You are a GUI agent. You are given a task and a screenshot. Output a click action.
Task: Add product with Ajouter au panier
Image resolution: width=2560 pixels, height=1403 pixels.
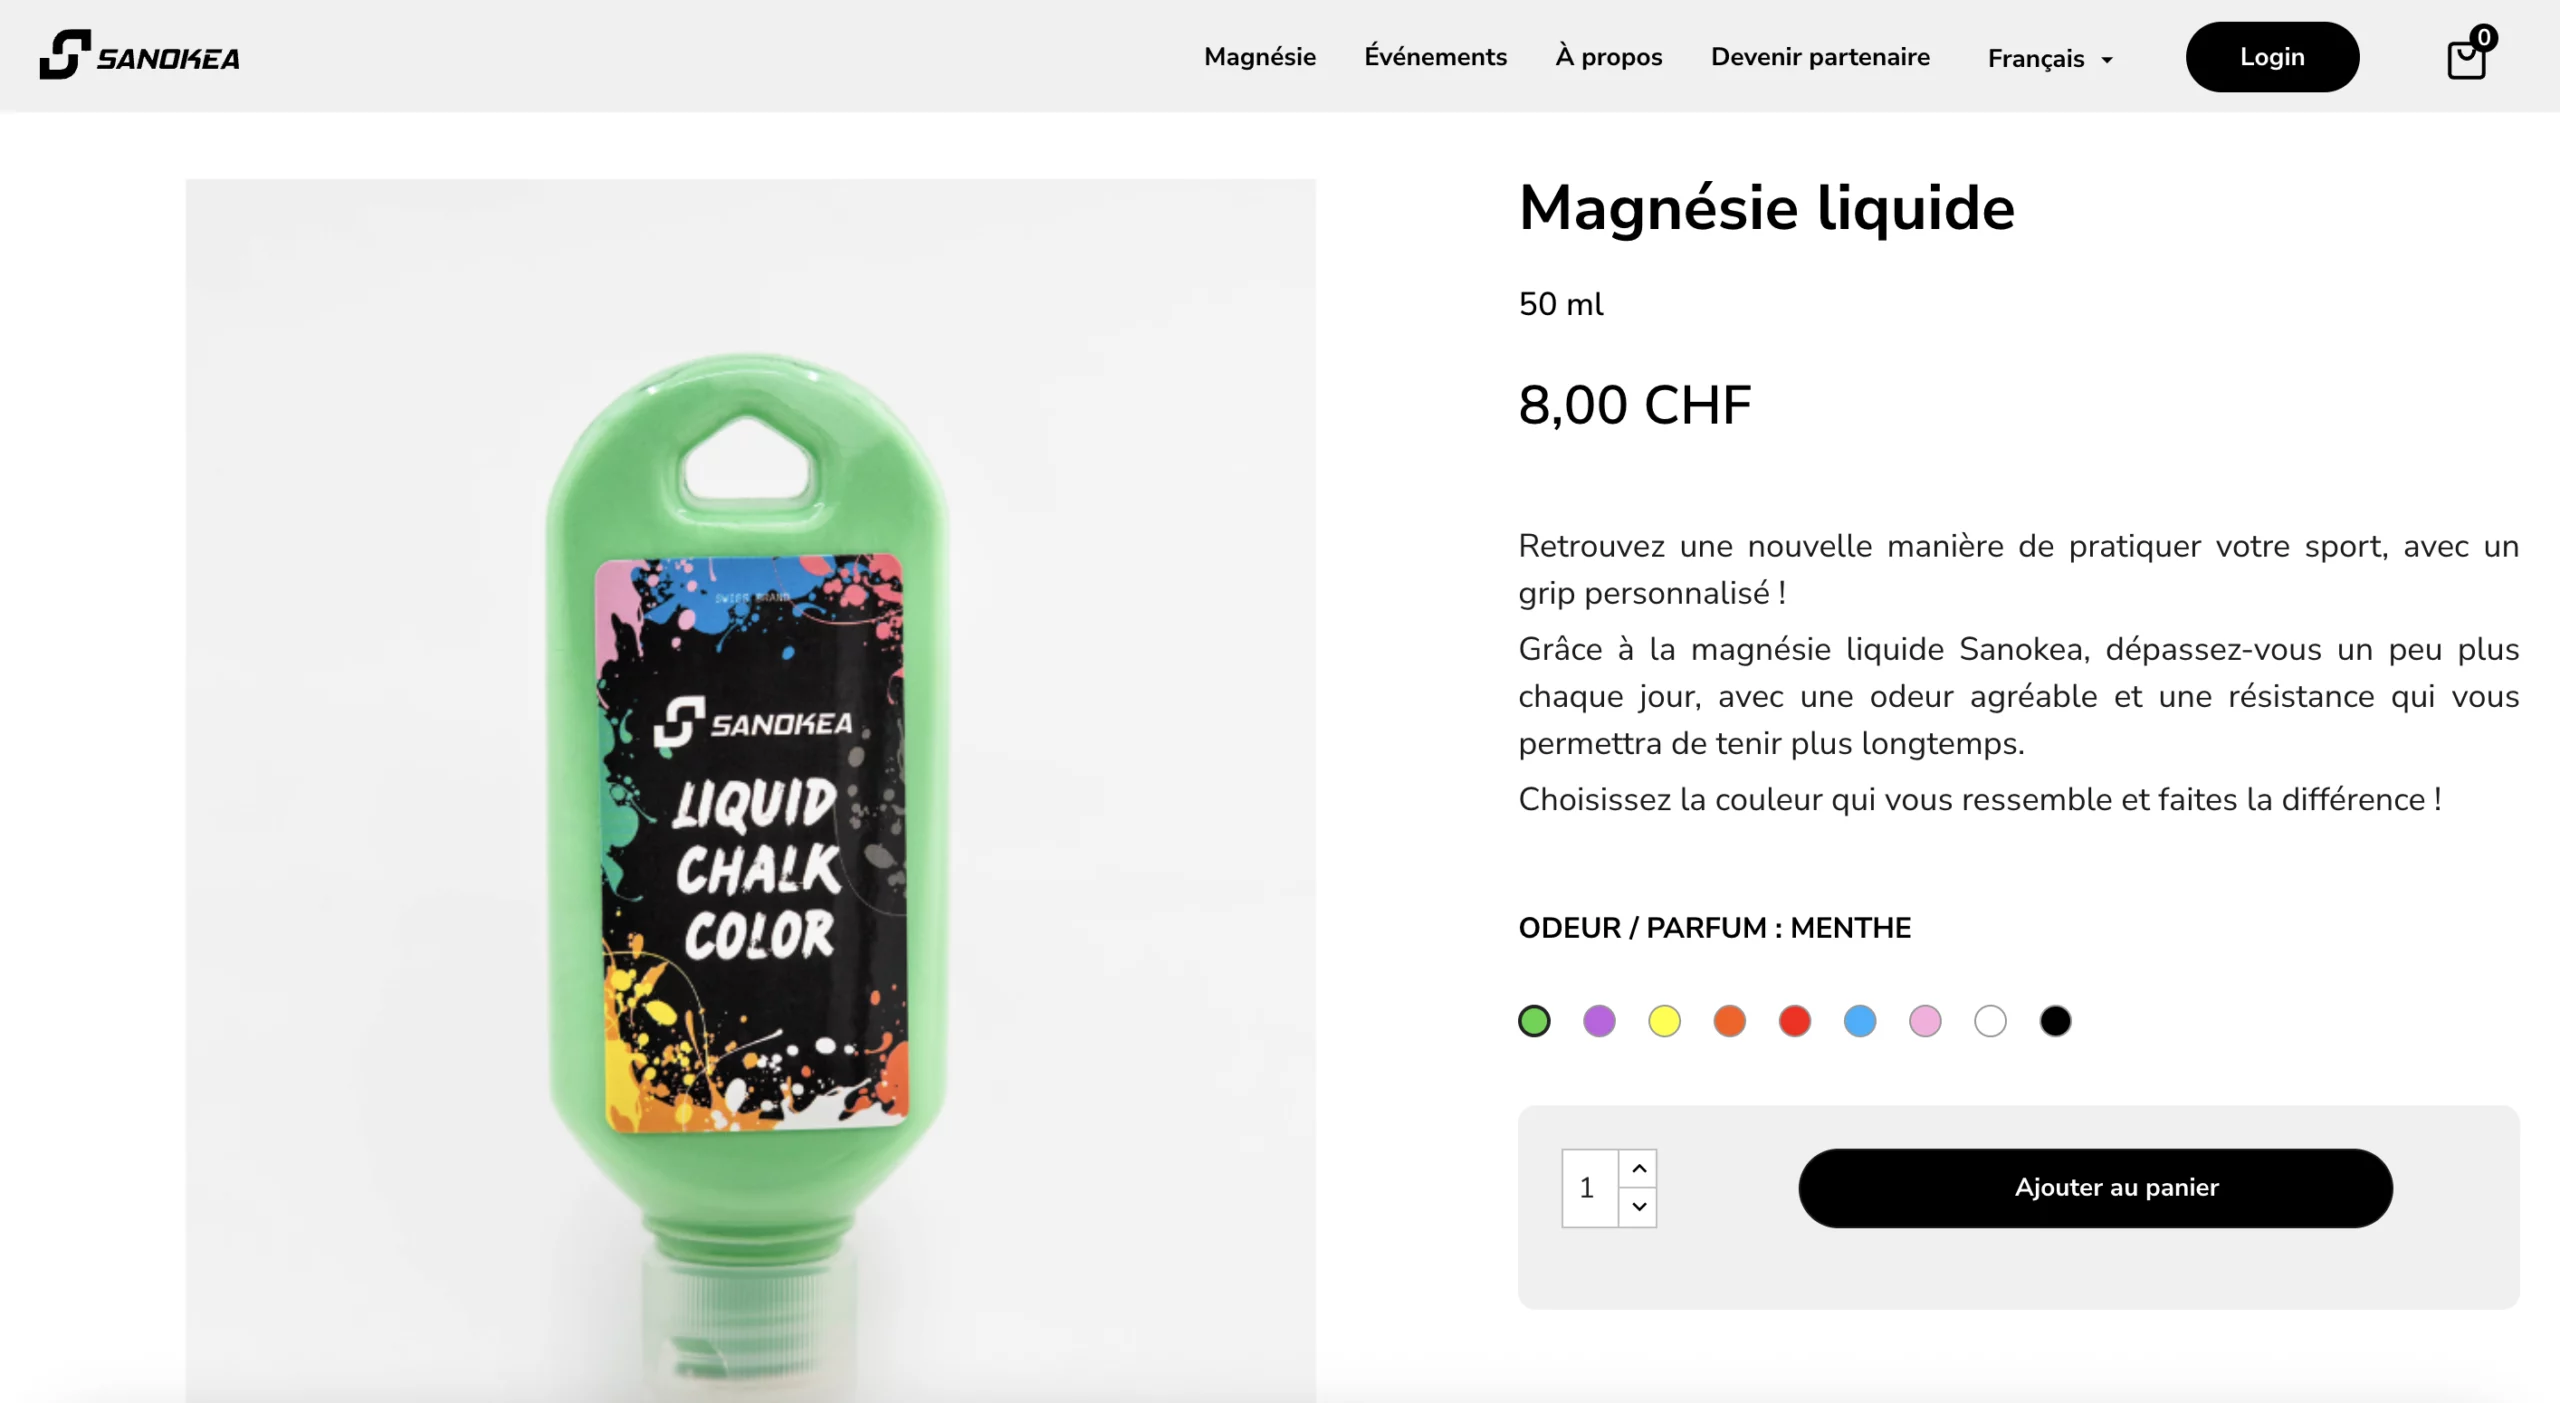tap(2095, 1188)
